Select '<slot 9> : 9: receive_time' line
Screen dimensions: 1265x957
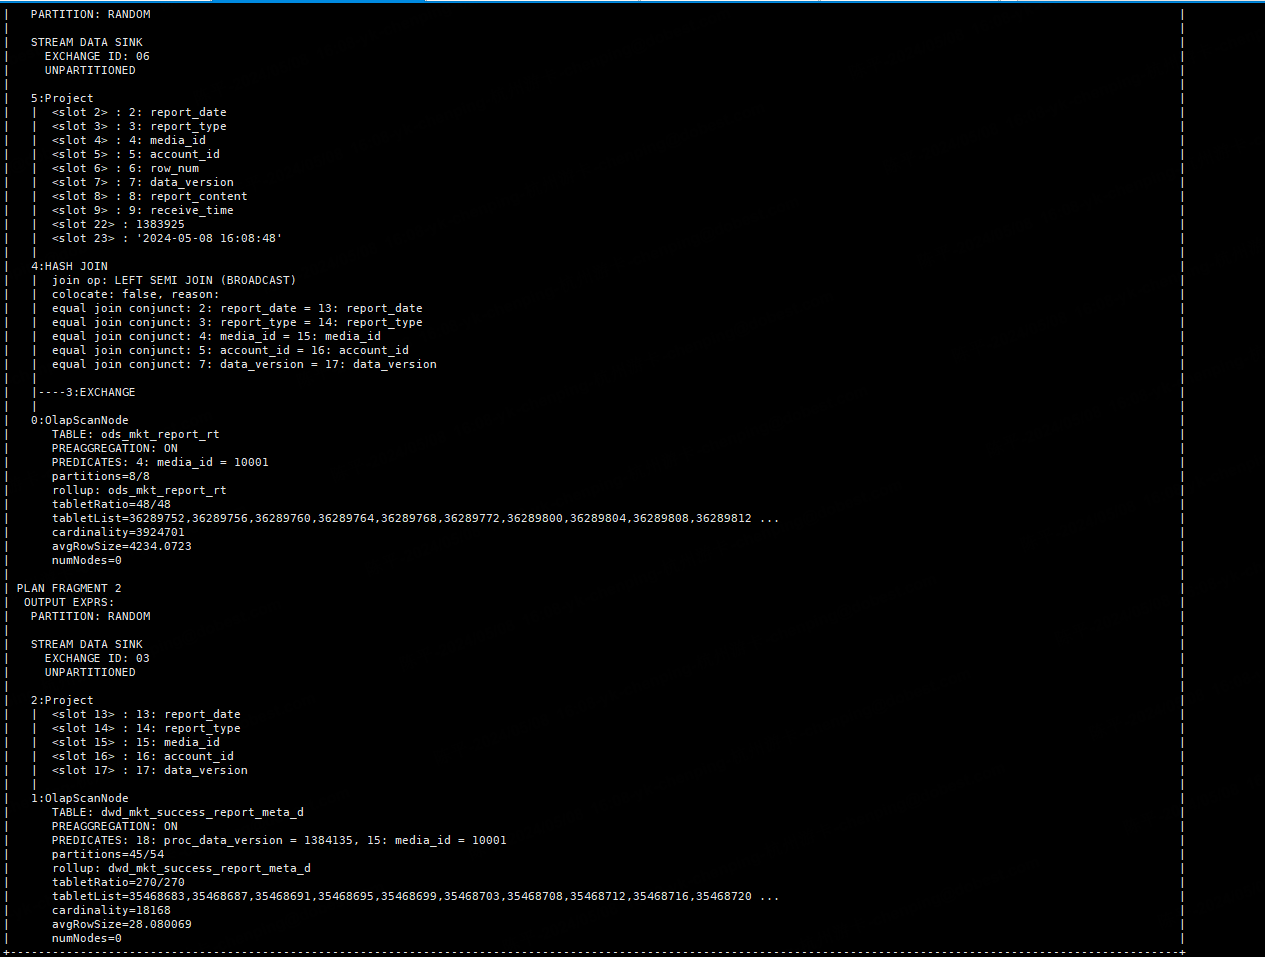(x=143, y=210)
